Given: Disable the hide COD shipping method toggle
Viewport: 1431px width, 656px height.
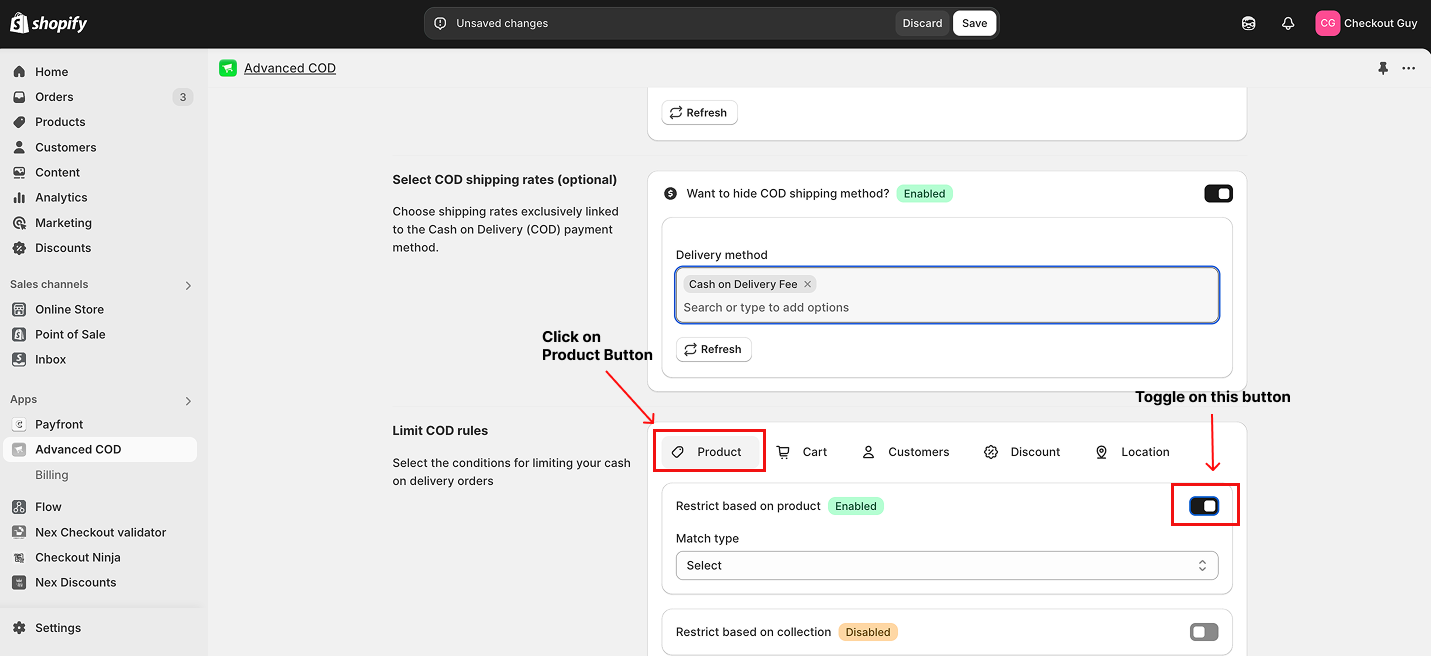Looking at the screenshot, I should pyautogui.click(x=1218, y=193).
